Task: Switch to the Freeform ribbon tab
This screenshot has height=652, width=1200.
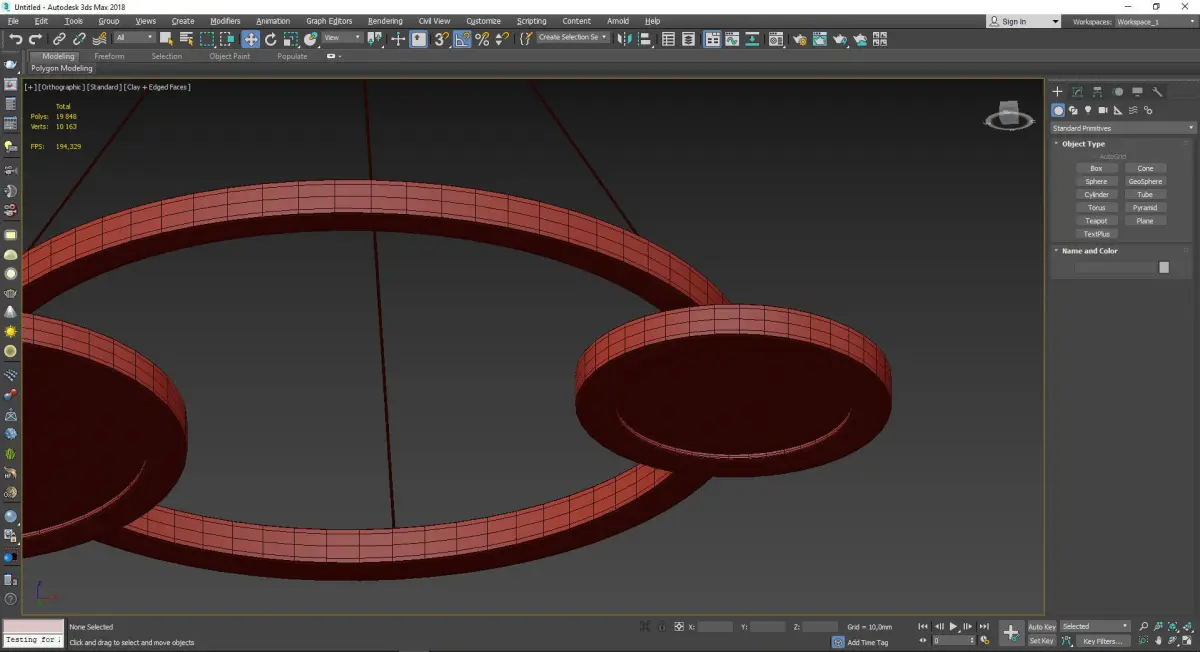Action: [x=109, y=56]
